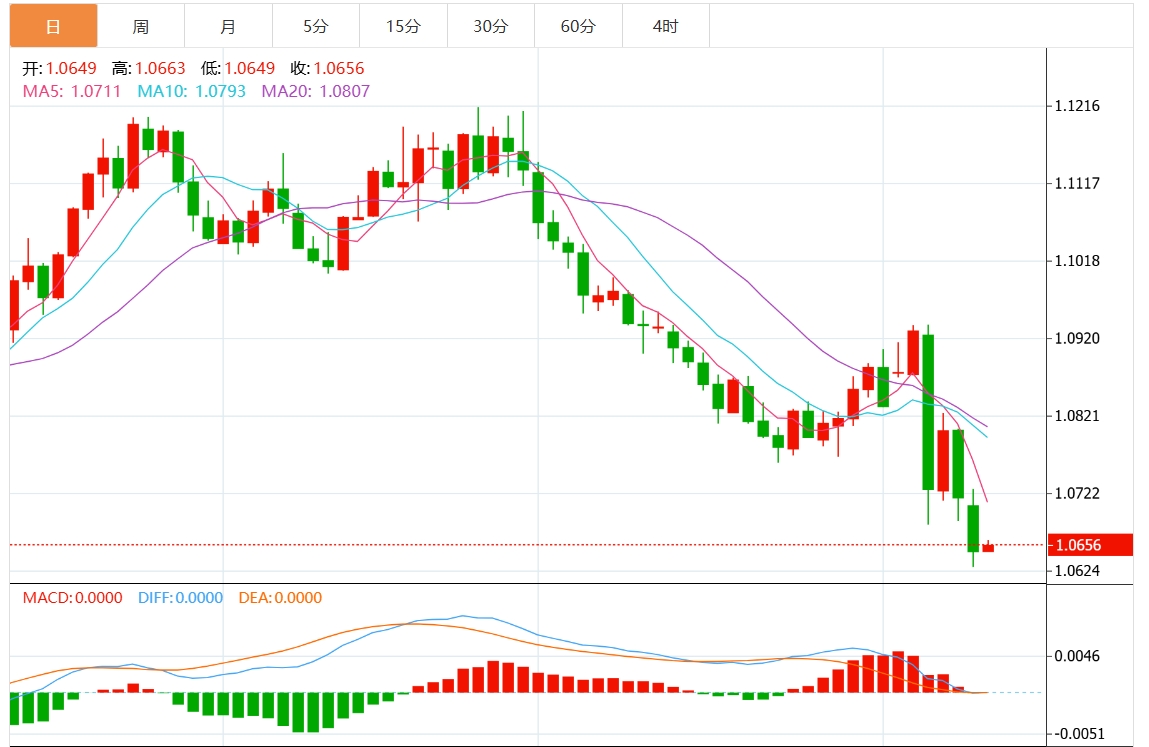Select the 日 daily chart tab

point(53,26)
